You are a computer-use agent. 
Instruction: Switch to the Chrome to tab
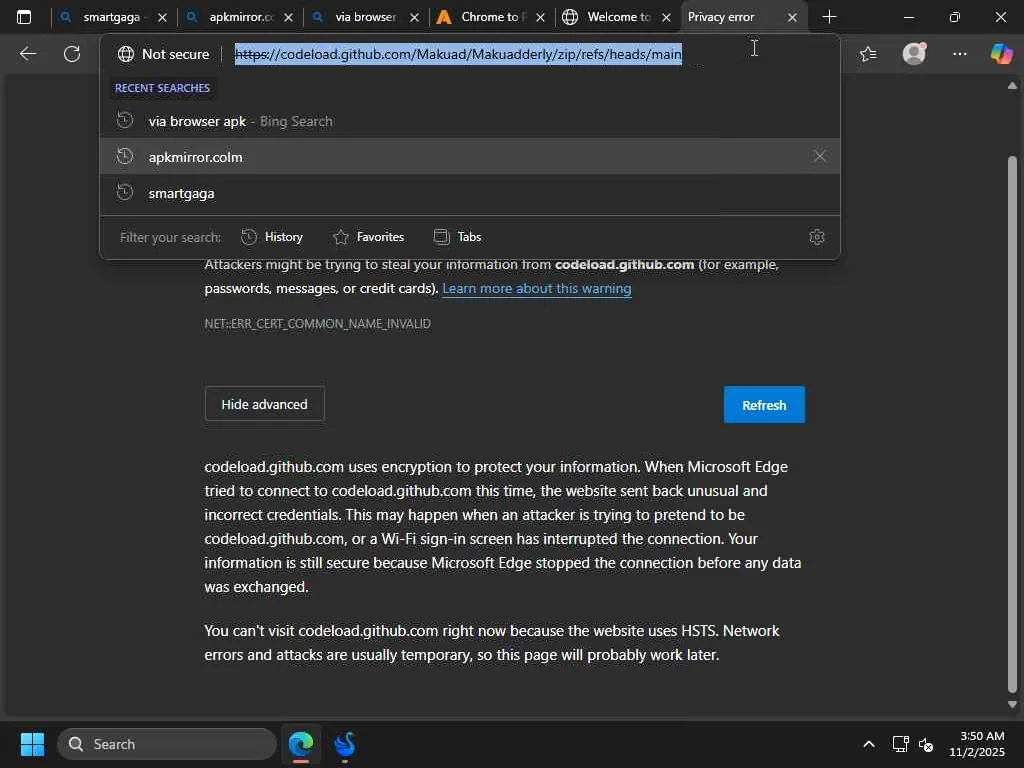click(490, 17)
